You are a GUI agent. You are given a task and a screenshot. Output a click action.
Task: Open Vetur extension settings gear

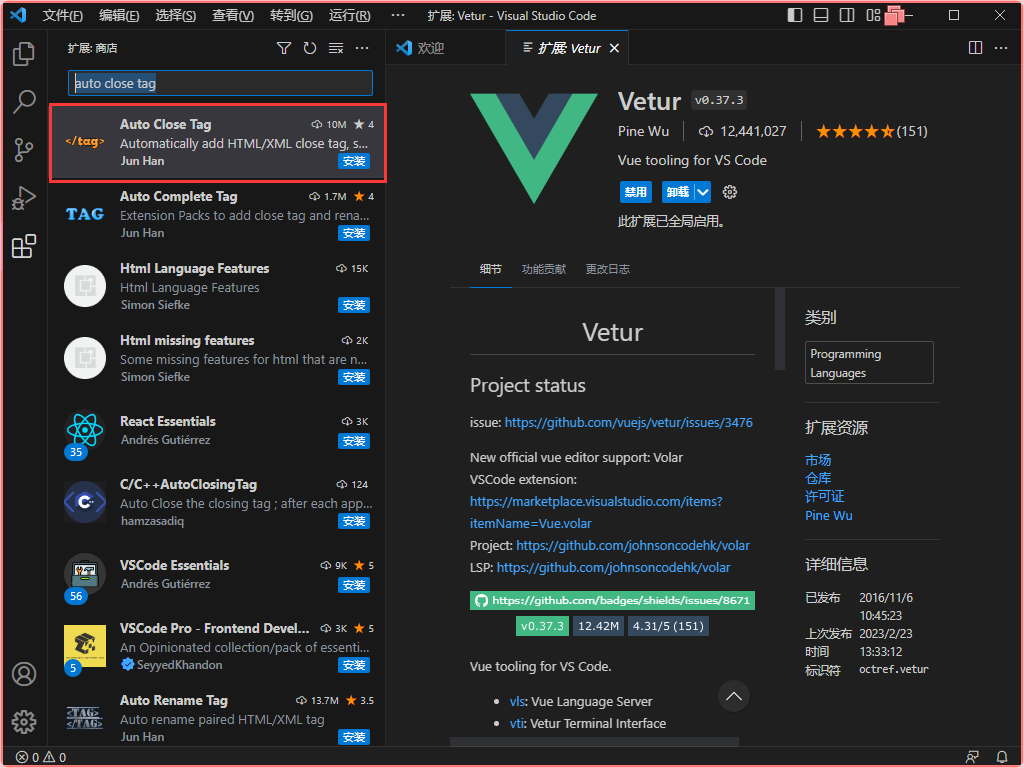tap(730, 192)
